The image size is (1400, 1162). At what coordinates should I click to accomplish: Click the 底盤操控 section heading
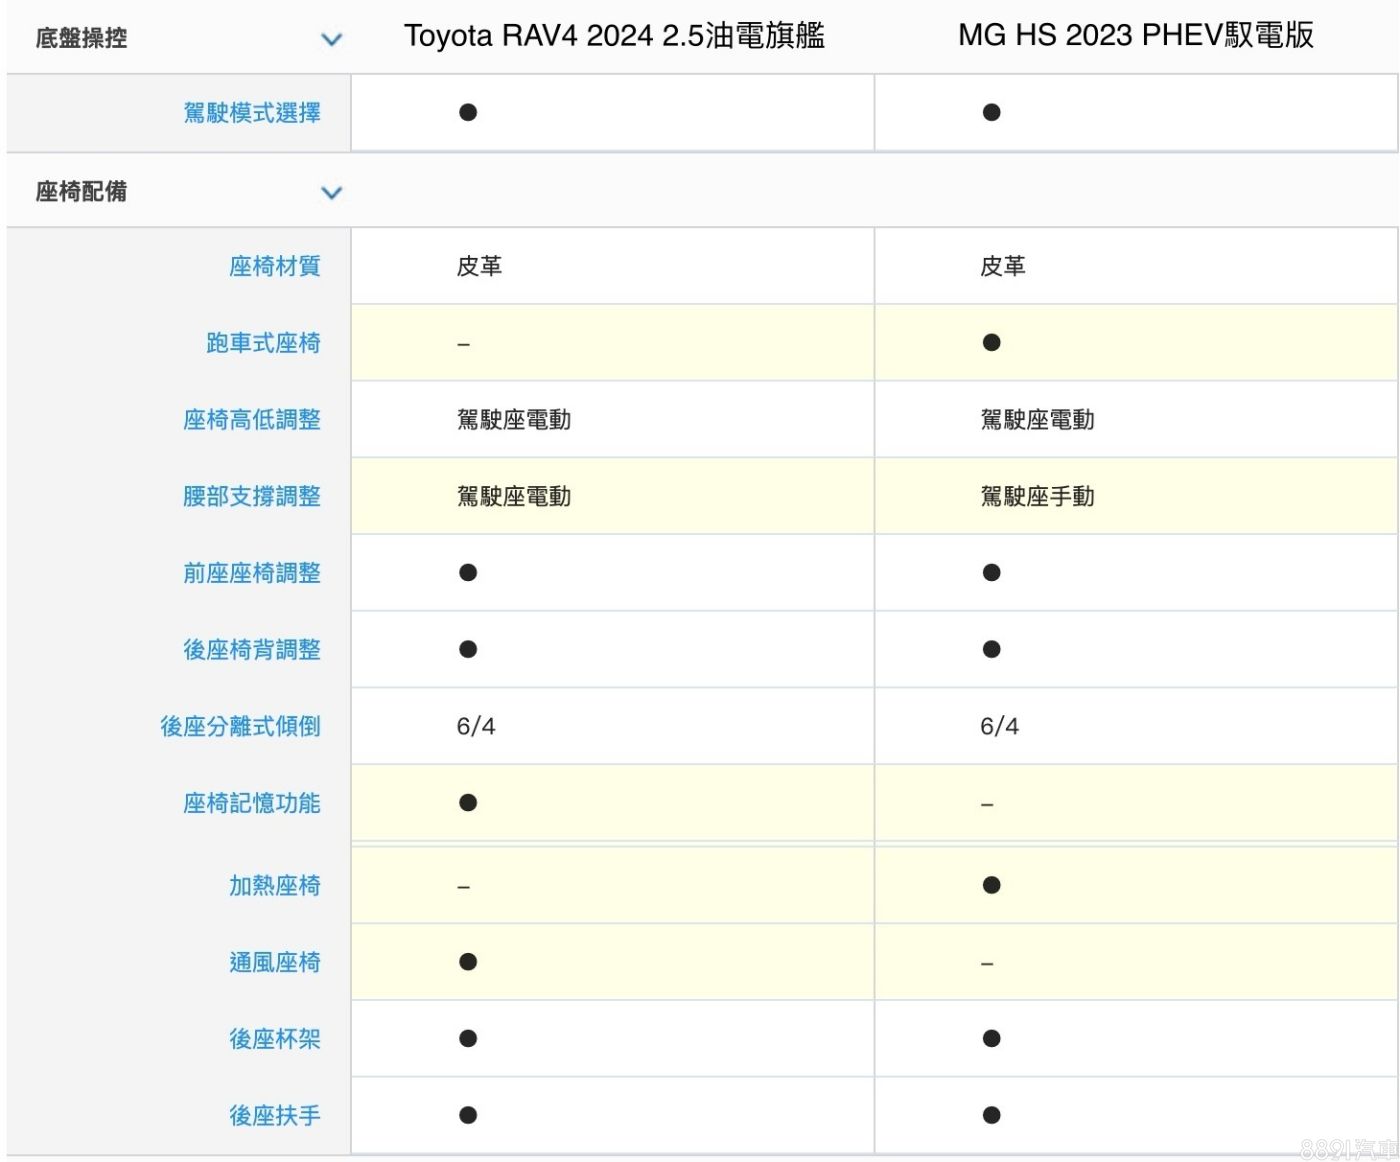click(x=81, y=39)
